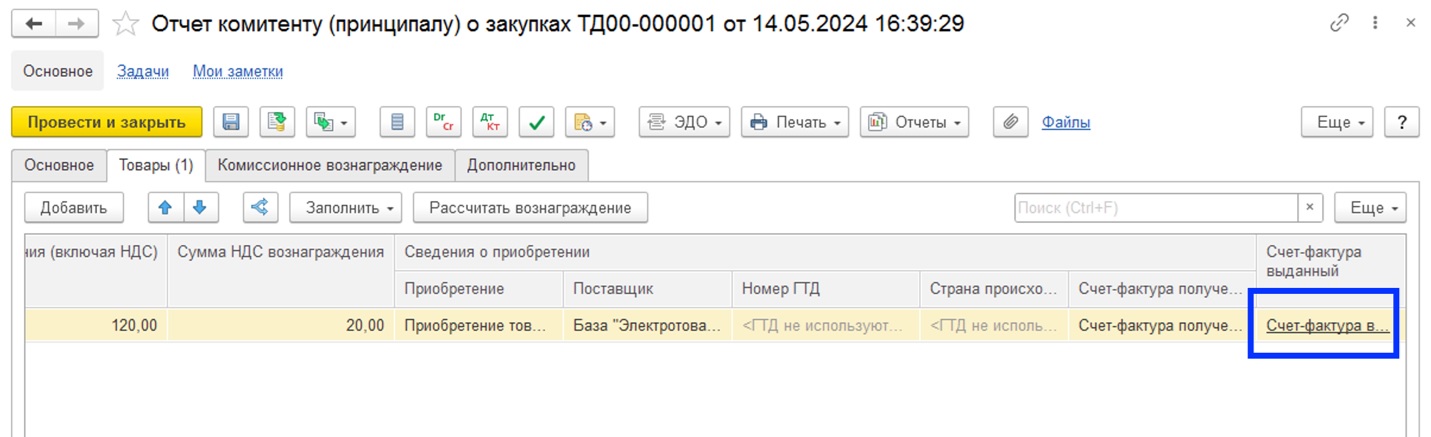Open the ДтКт postings icon
1431x437 pixels.
pos(489,122)
